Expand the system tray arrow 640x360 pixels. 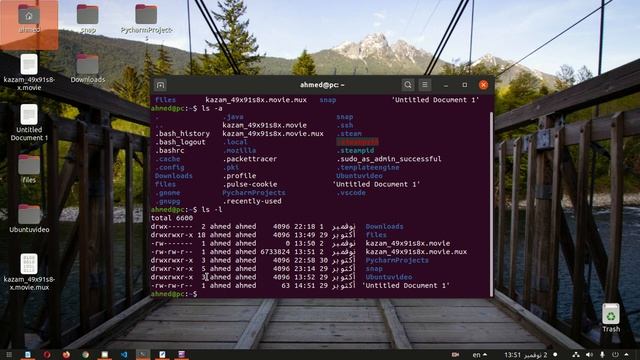coord(627,355)
